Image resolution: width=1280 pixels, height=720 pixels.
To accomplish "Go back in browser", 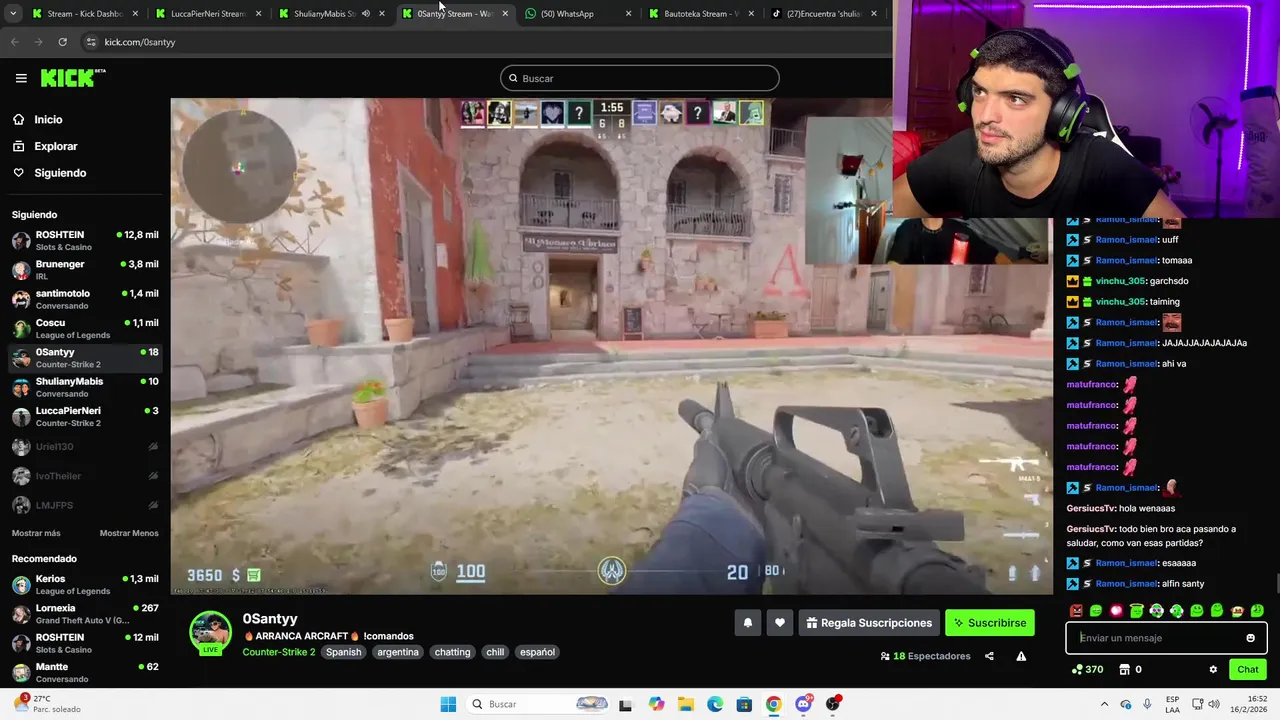I will click(x=14, y=42).
